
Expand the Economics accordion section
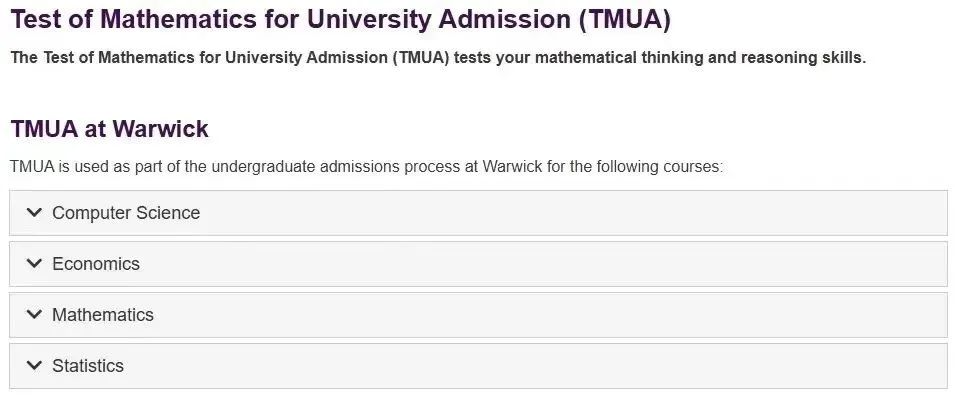pyautogui.click(x=478, y=264)
